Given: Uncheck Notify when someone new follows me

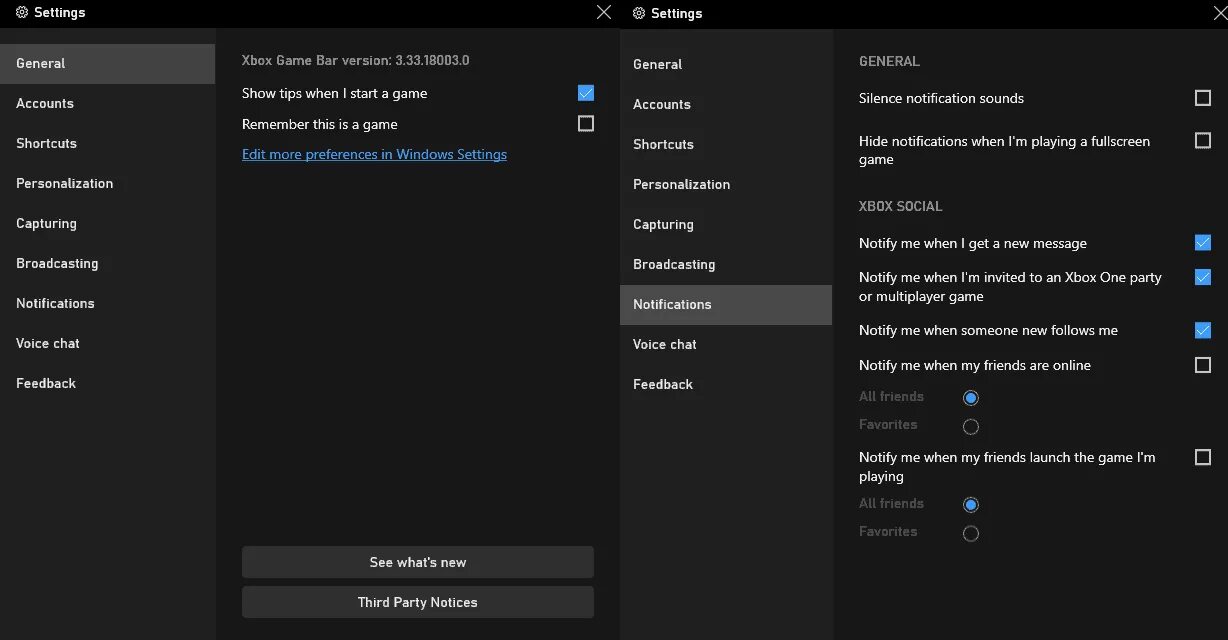Looking at the screenshot, I should 1203,330.
